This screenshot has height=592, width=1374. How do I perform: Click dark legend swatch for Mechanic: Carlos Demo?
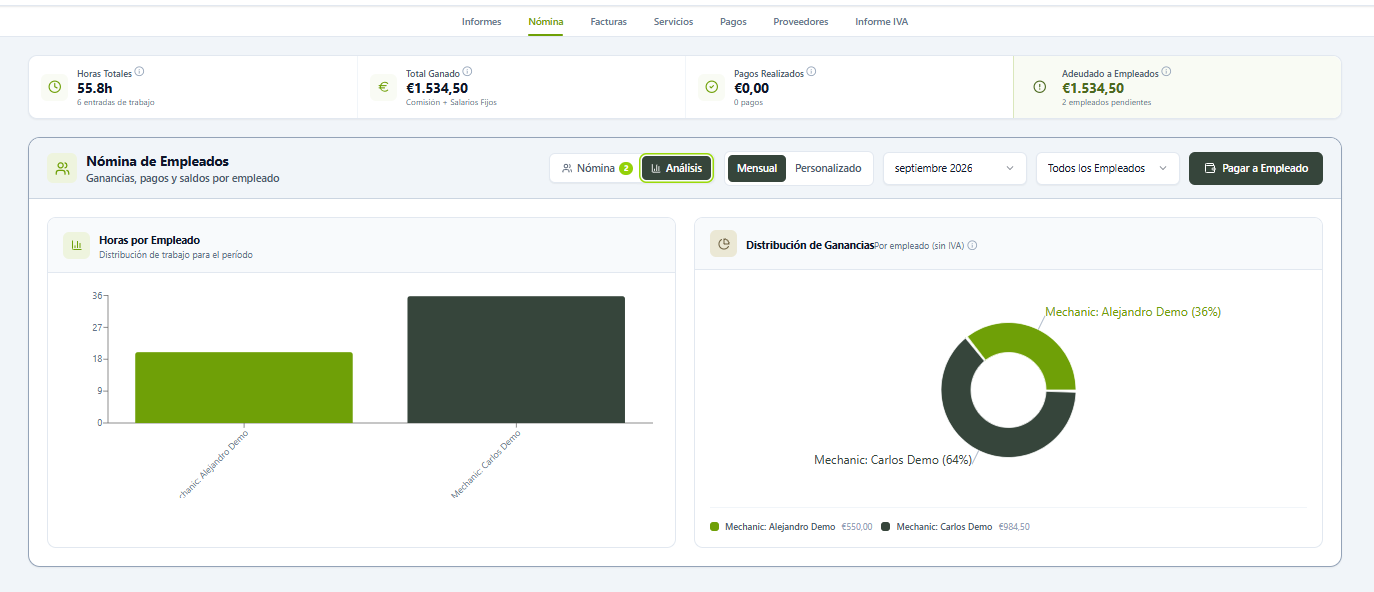tap(886, 527)
